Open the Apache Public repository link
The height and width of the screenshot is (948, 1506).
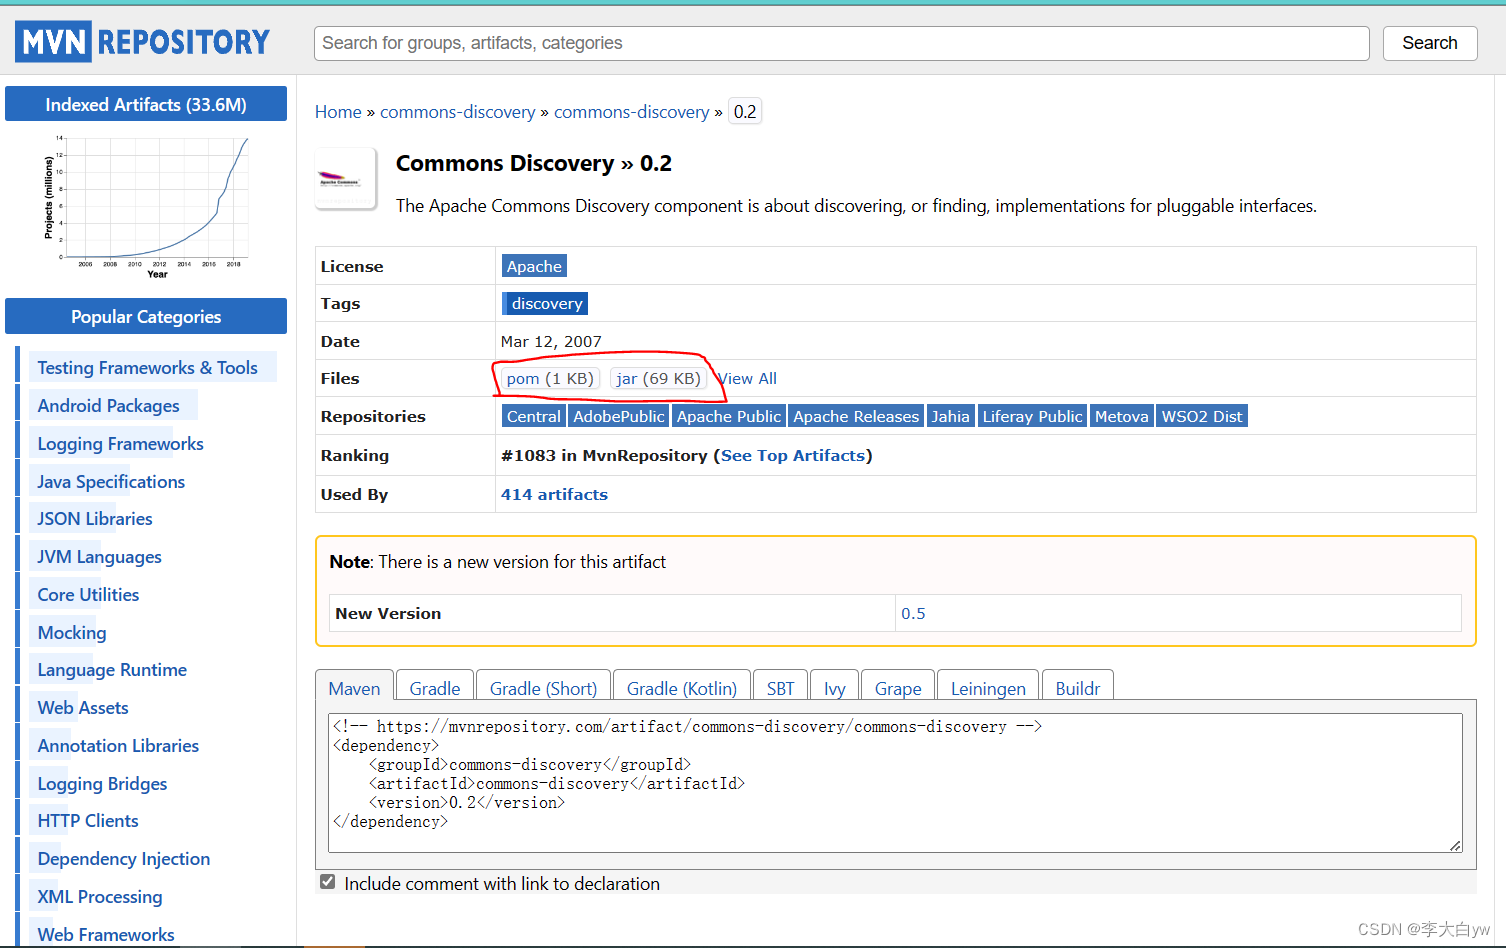pyautogui.click(x=728, y=416)
